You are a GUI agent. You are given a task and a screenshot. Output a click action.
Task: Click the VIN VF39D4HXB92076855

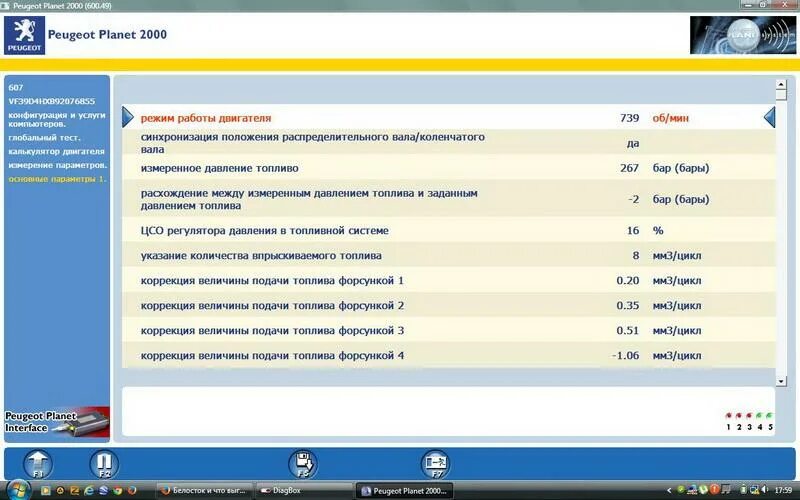pos(52,102)
